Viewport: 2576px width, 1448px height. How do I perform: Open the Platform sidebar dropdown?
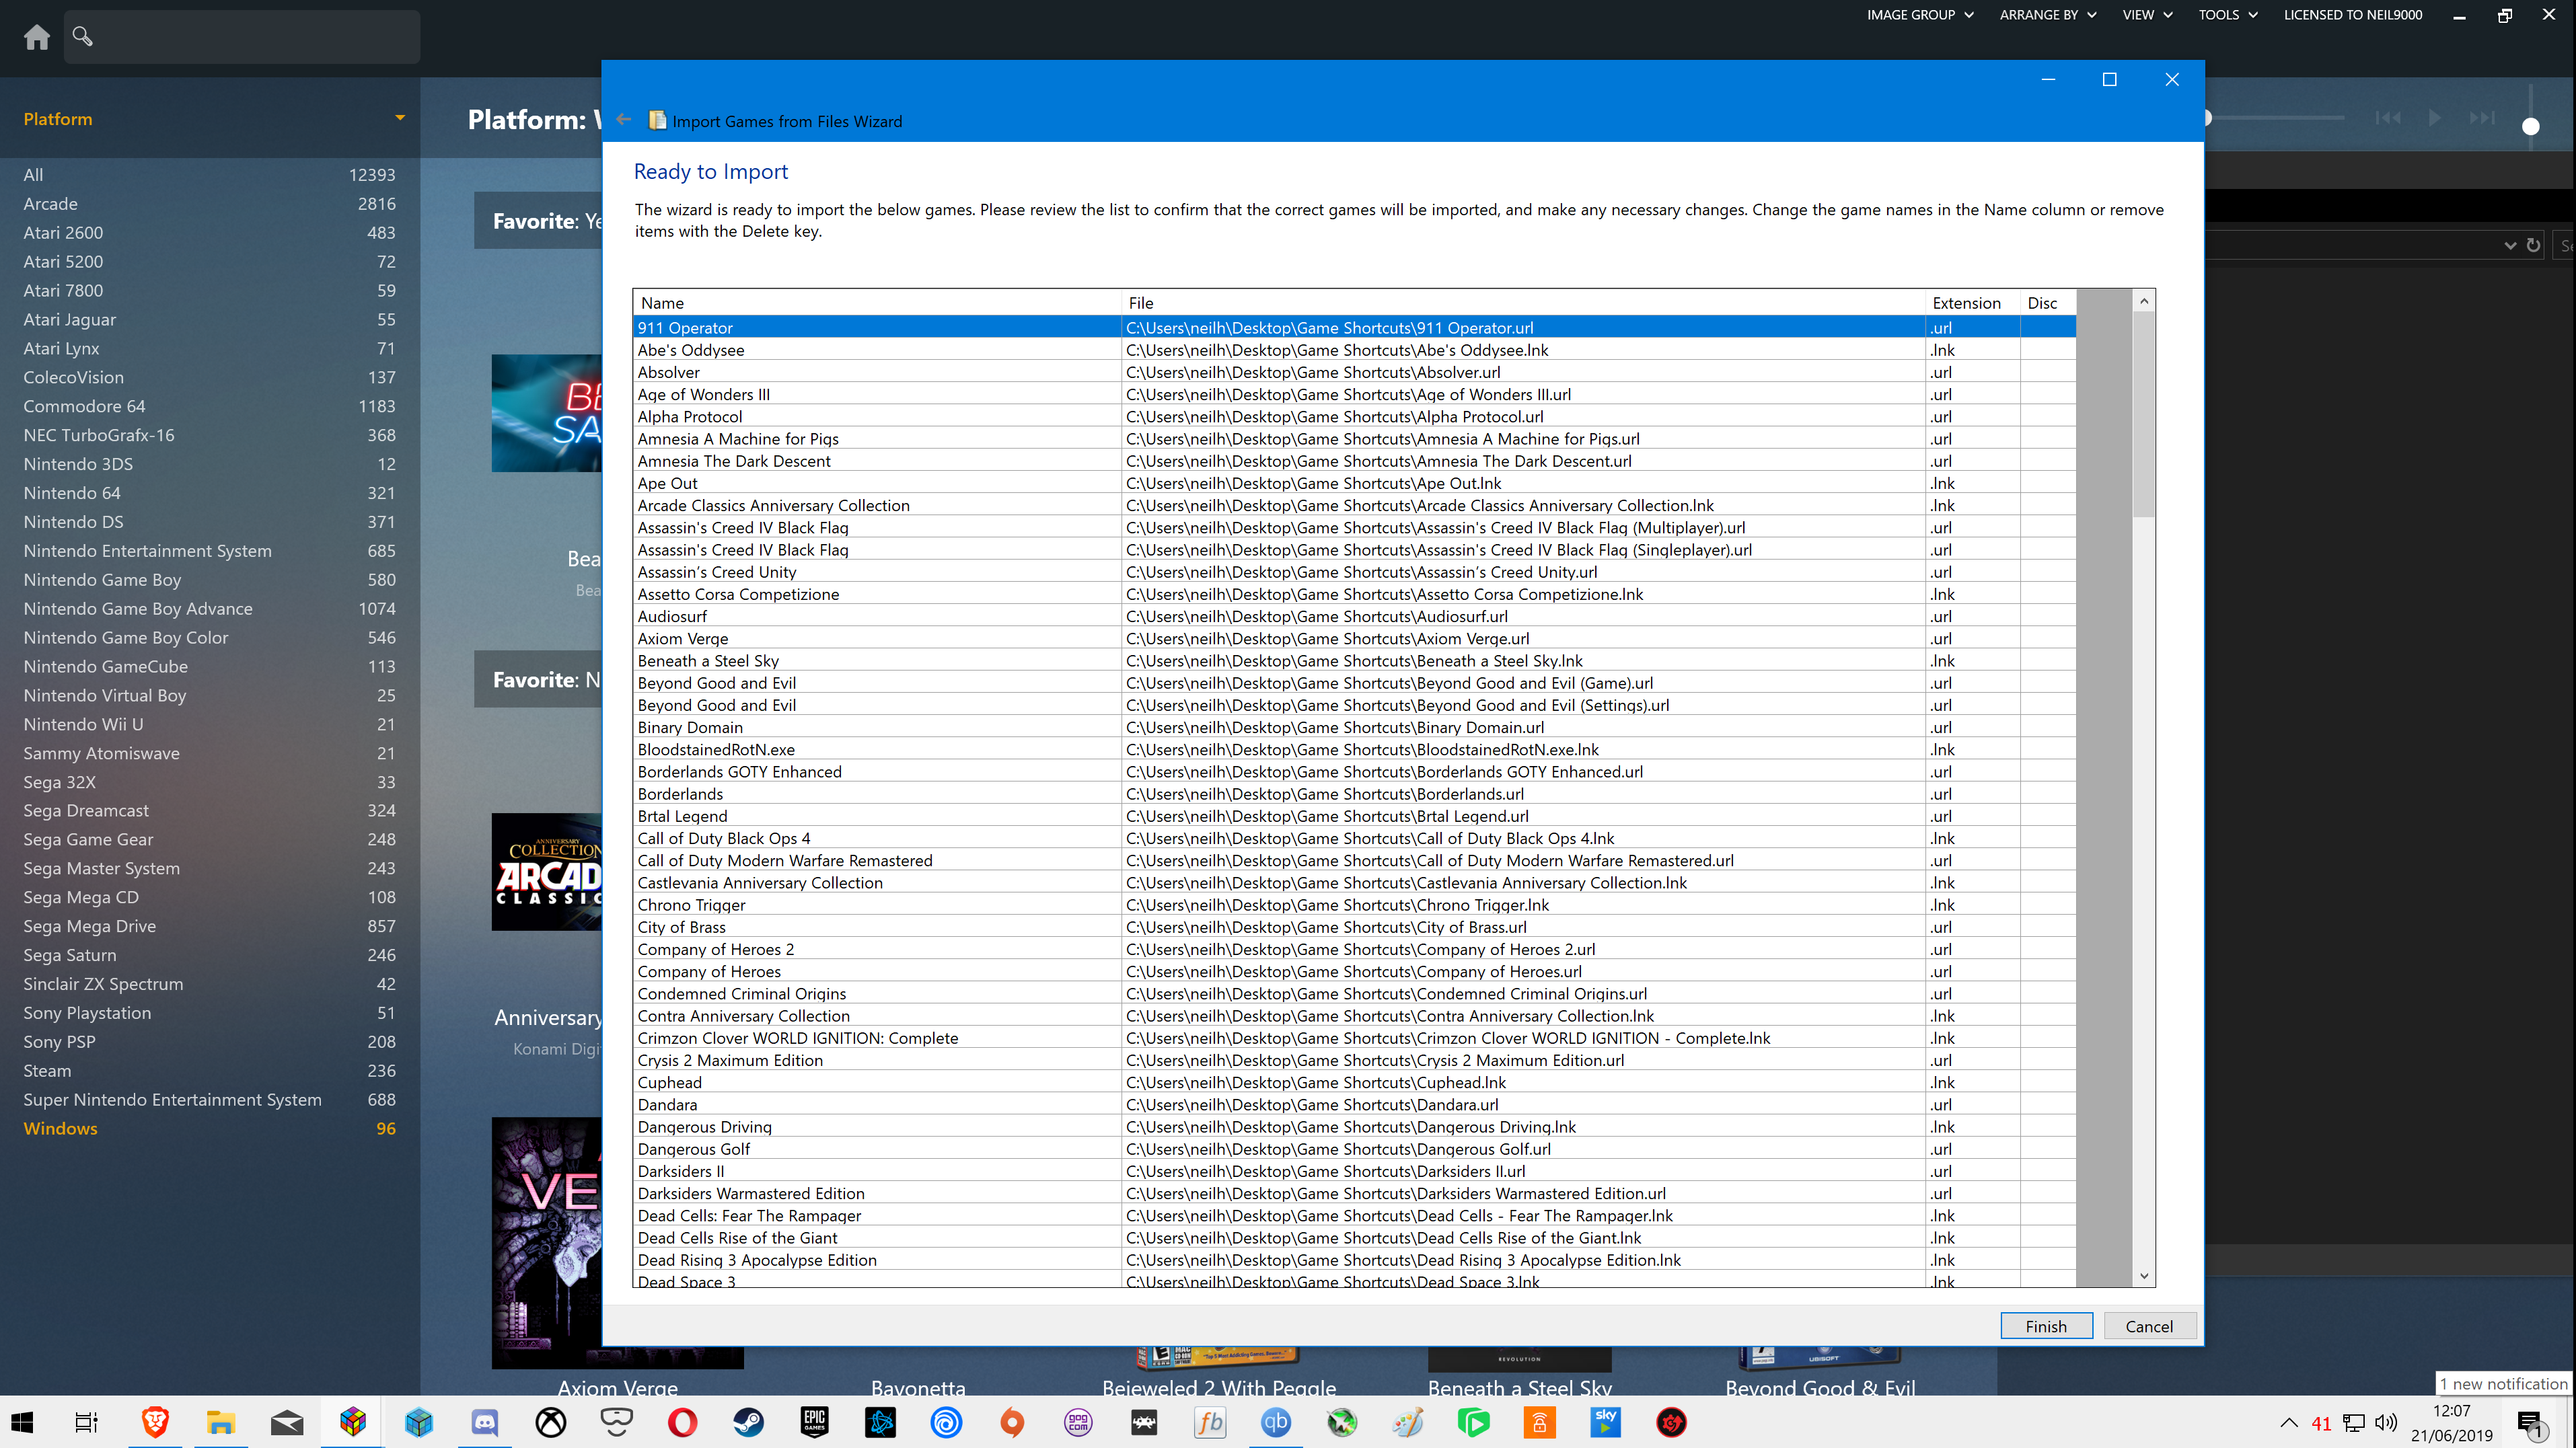pos(400,118)
